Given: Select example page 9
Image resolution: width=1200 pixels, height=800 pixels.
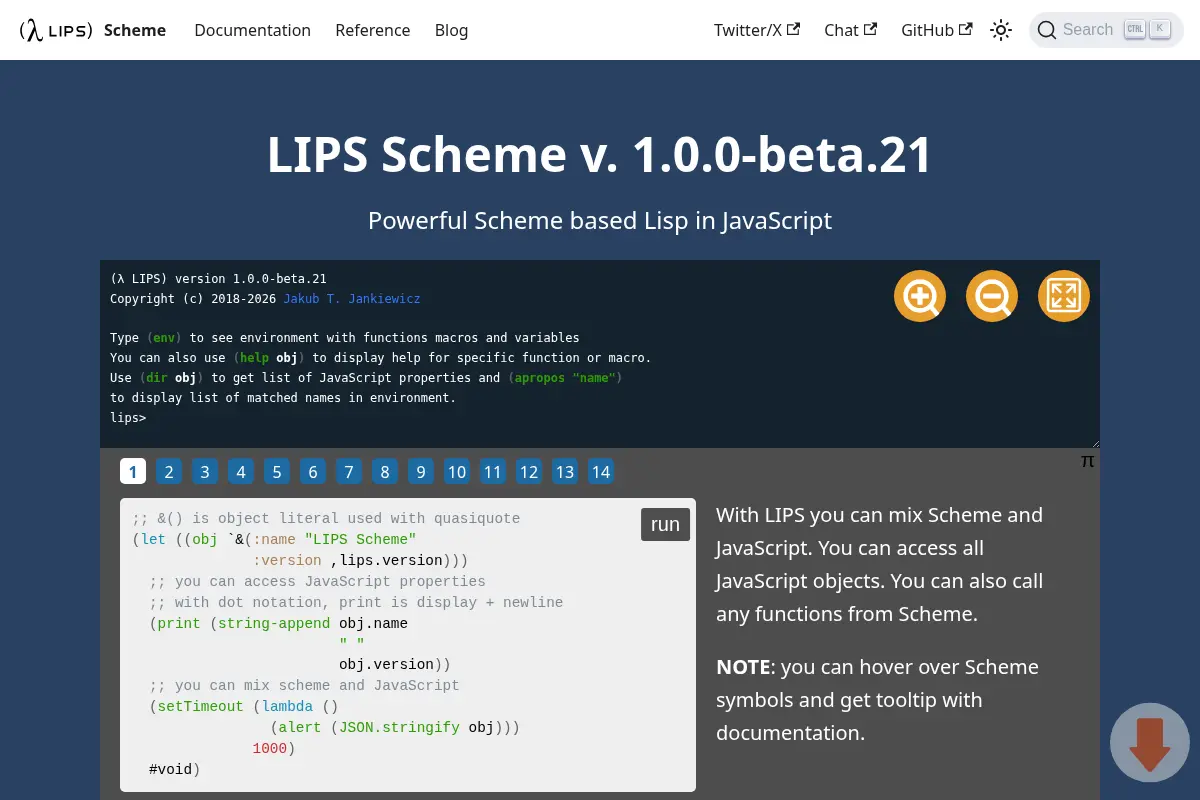Looking at the screenshot, I should coord(421,471).
